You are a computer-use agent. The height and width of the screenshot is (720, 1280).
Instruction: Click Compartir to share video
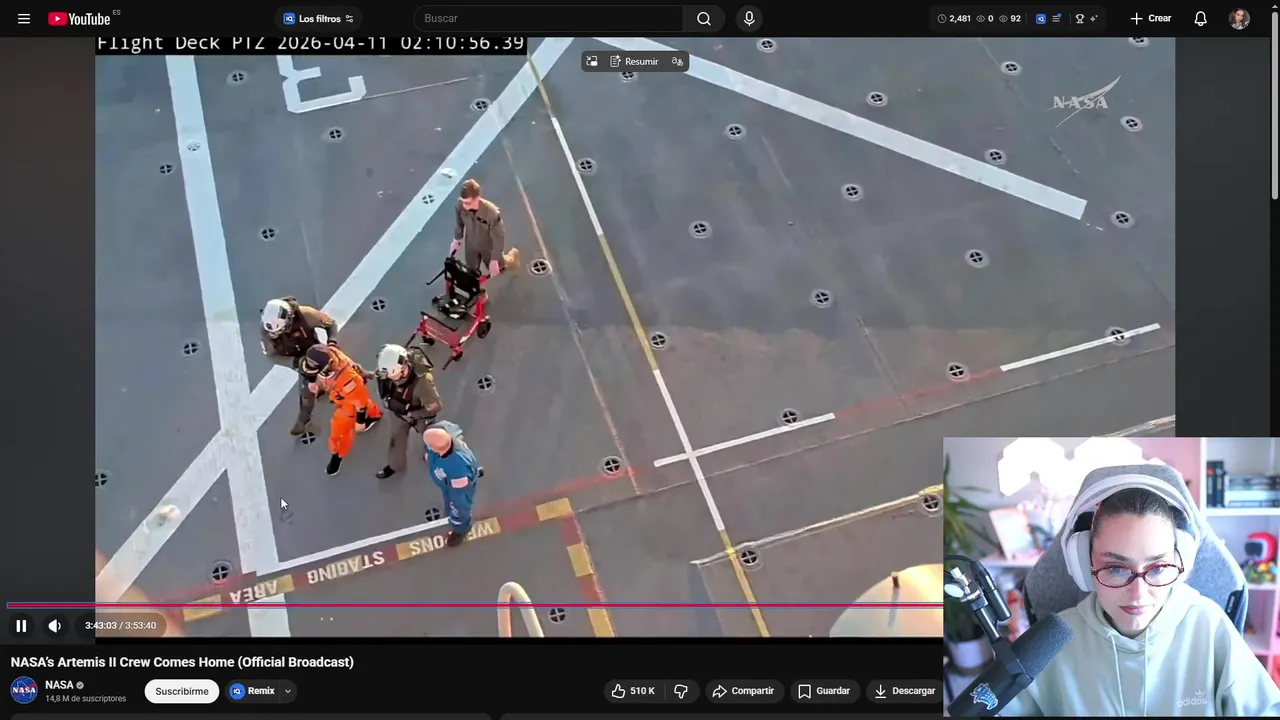(x=743, y=691)
